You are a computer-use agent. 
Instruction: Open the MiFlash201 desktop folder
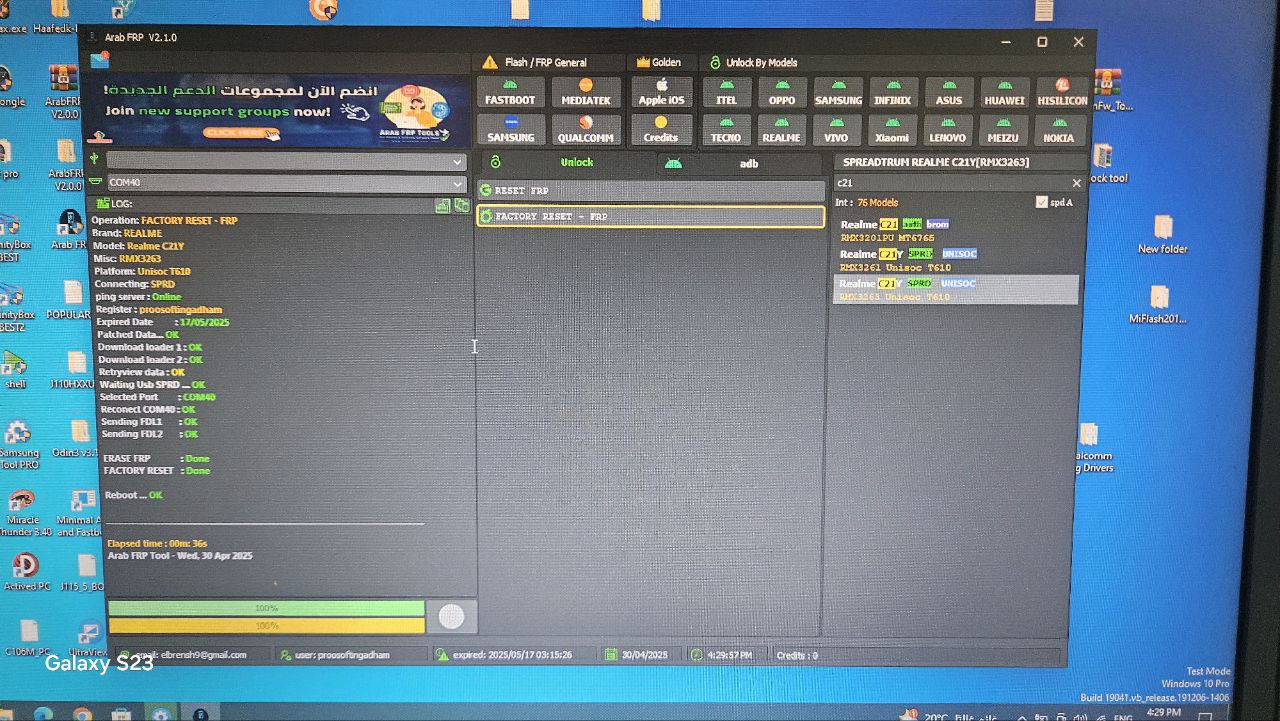pyautogui.click(x=1158, y=305)
